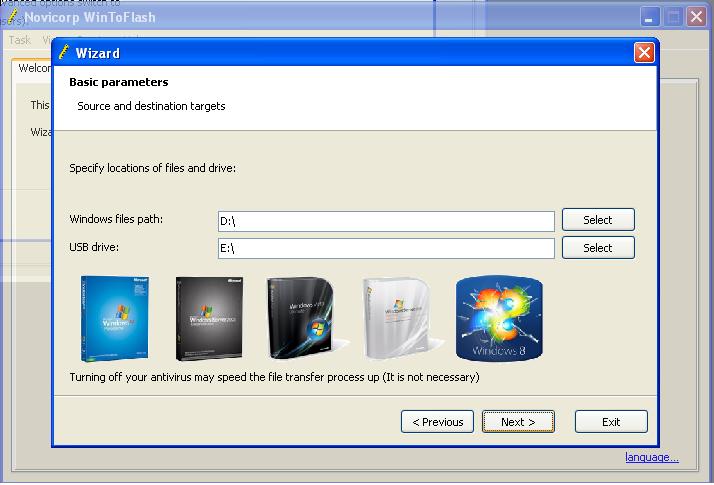Screen dimensions: 714x485
Task: Click the 'USB drive:' label
Action: click(x=94, y=247)
